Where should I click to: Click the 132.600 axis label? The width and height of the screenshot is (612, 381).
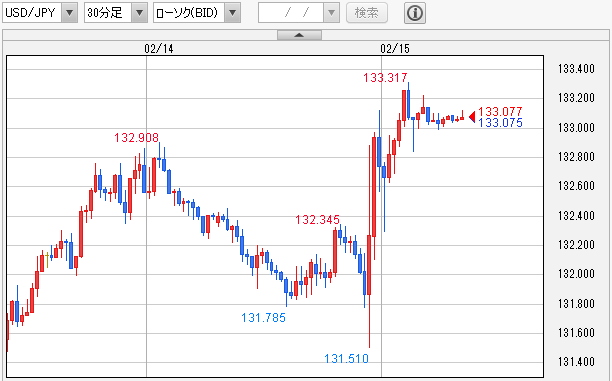point(576,186)
